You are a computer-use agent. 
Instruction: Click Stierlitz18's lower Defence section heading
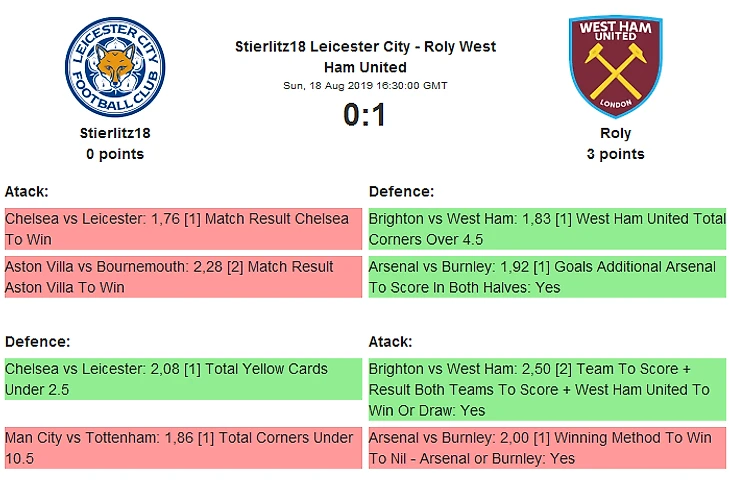37,341
